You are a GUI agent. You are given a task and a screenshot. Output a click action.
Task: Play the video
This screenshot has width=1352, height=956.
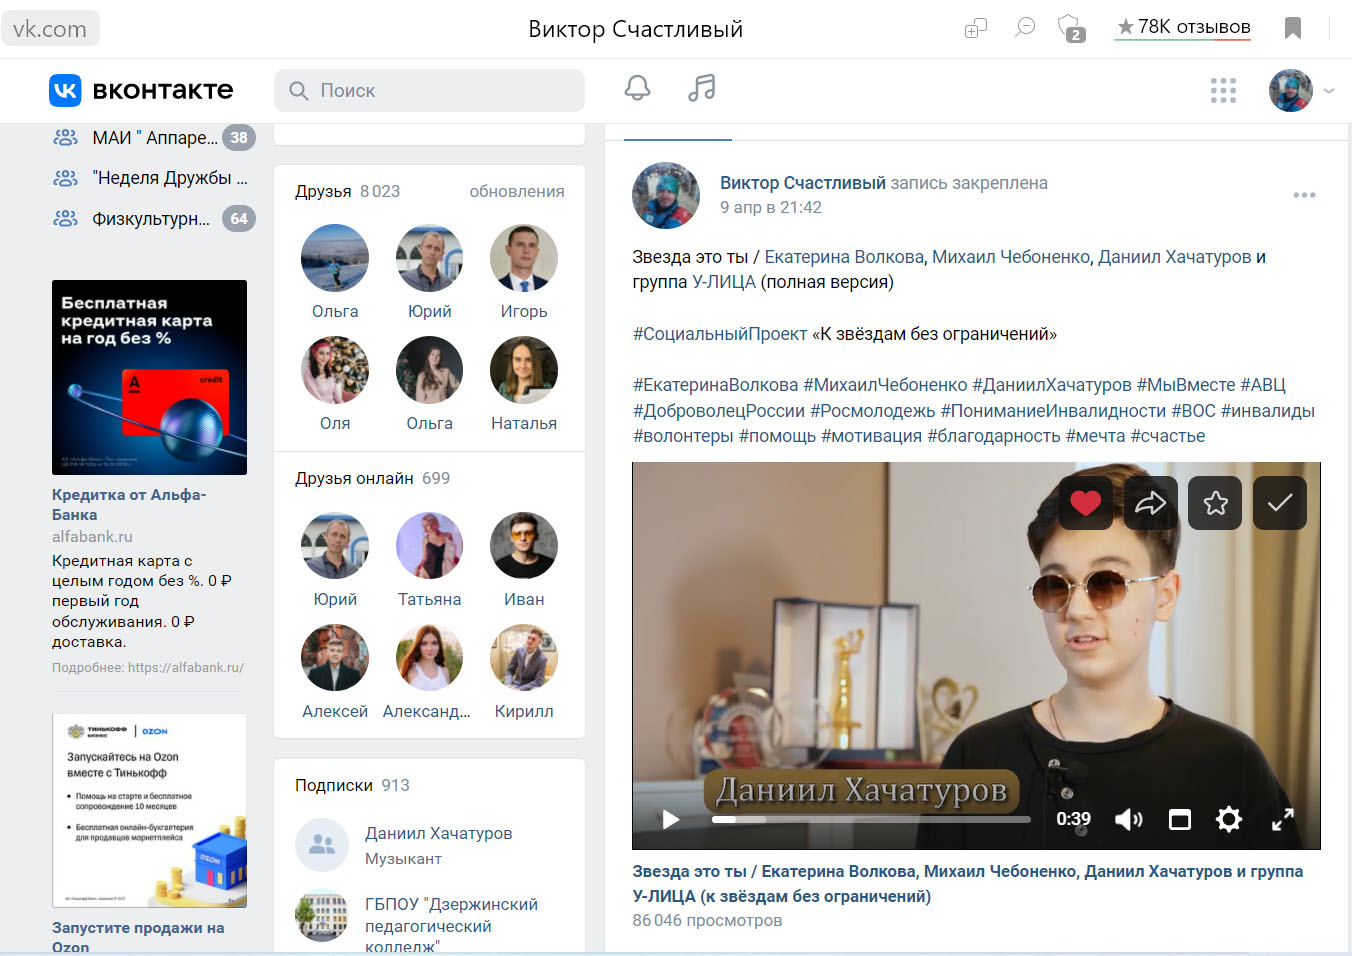pos(671,820)
